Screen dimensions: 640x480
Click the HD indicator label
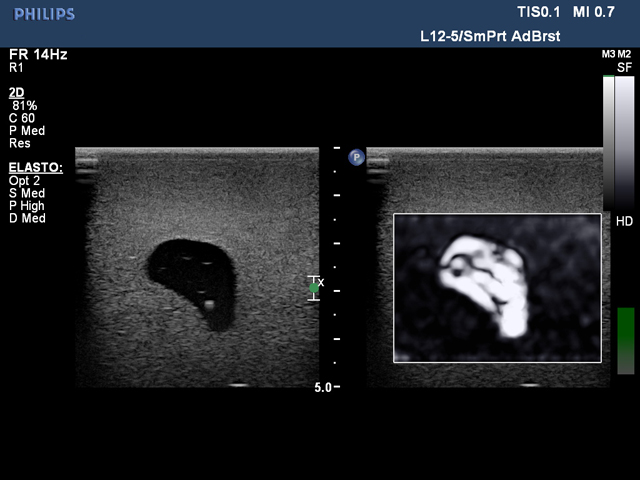click(x=624, y=220)
